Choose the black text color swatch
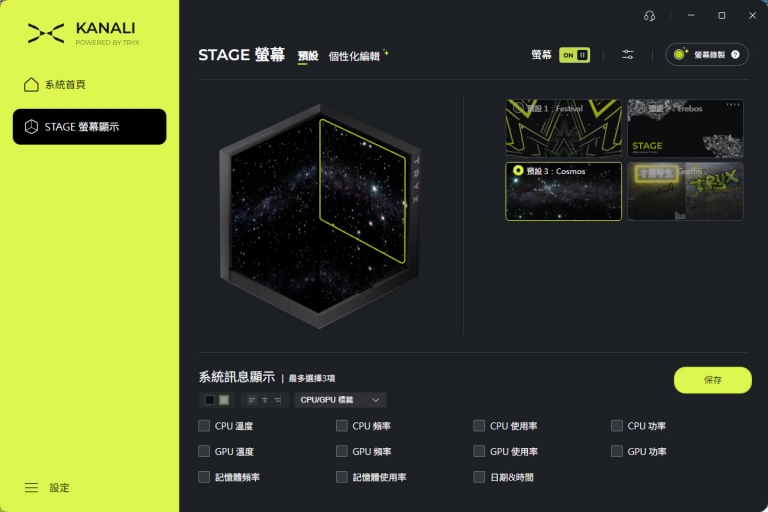This screenshot has height=512, width=768. tap(210, 400)
